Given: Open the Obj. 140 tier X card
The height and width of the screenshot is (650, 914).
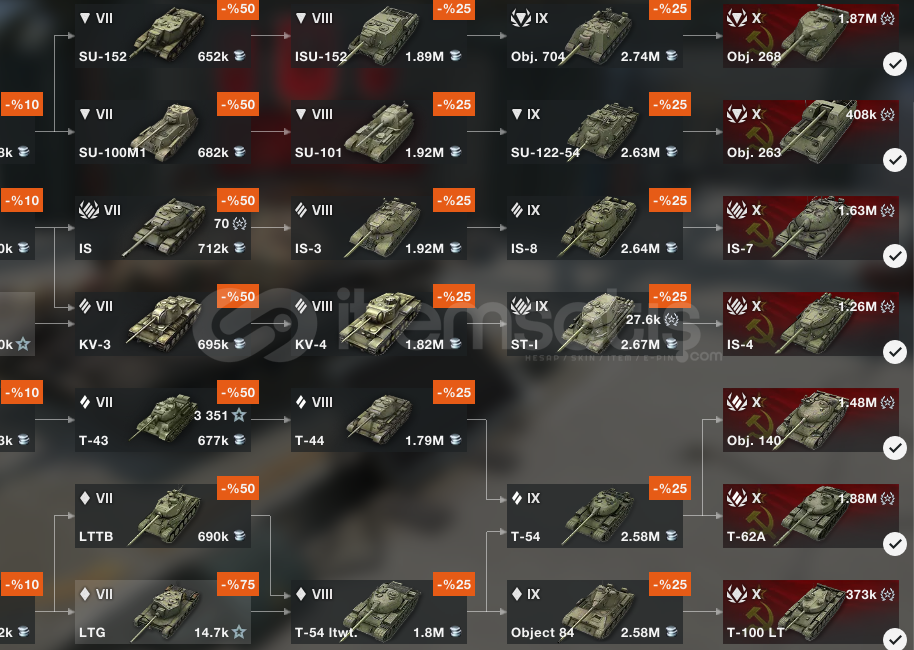Looking at the screenshot, I should (x=811, y=420).
